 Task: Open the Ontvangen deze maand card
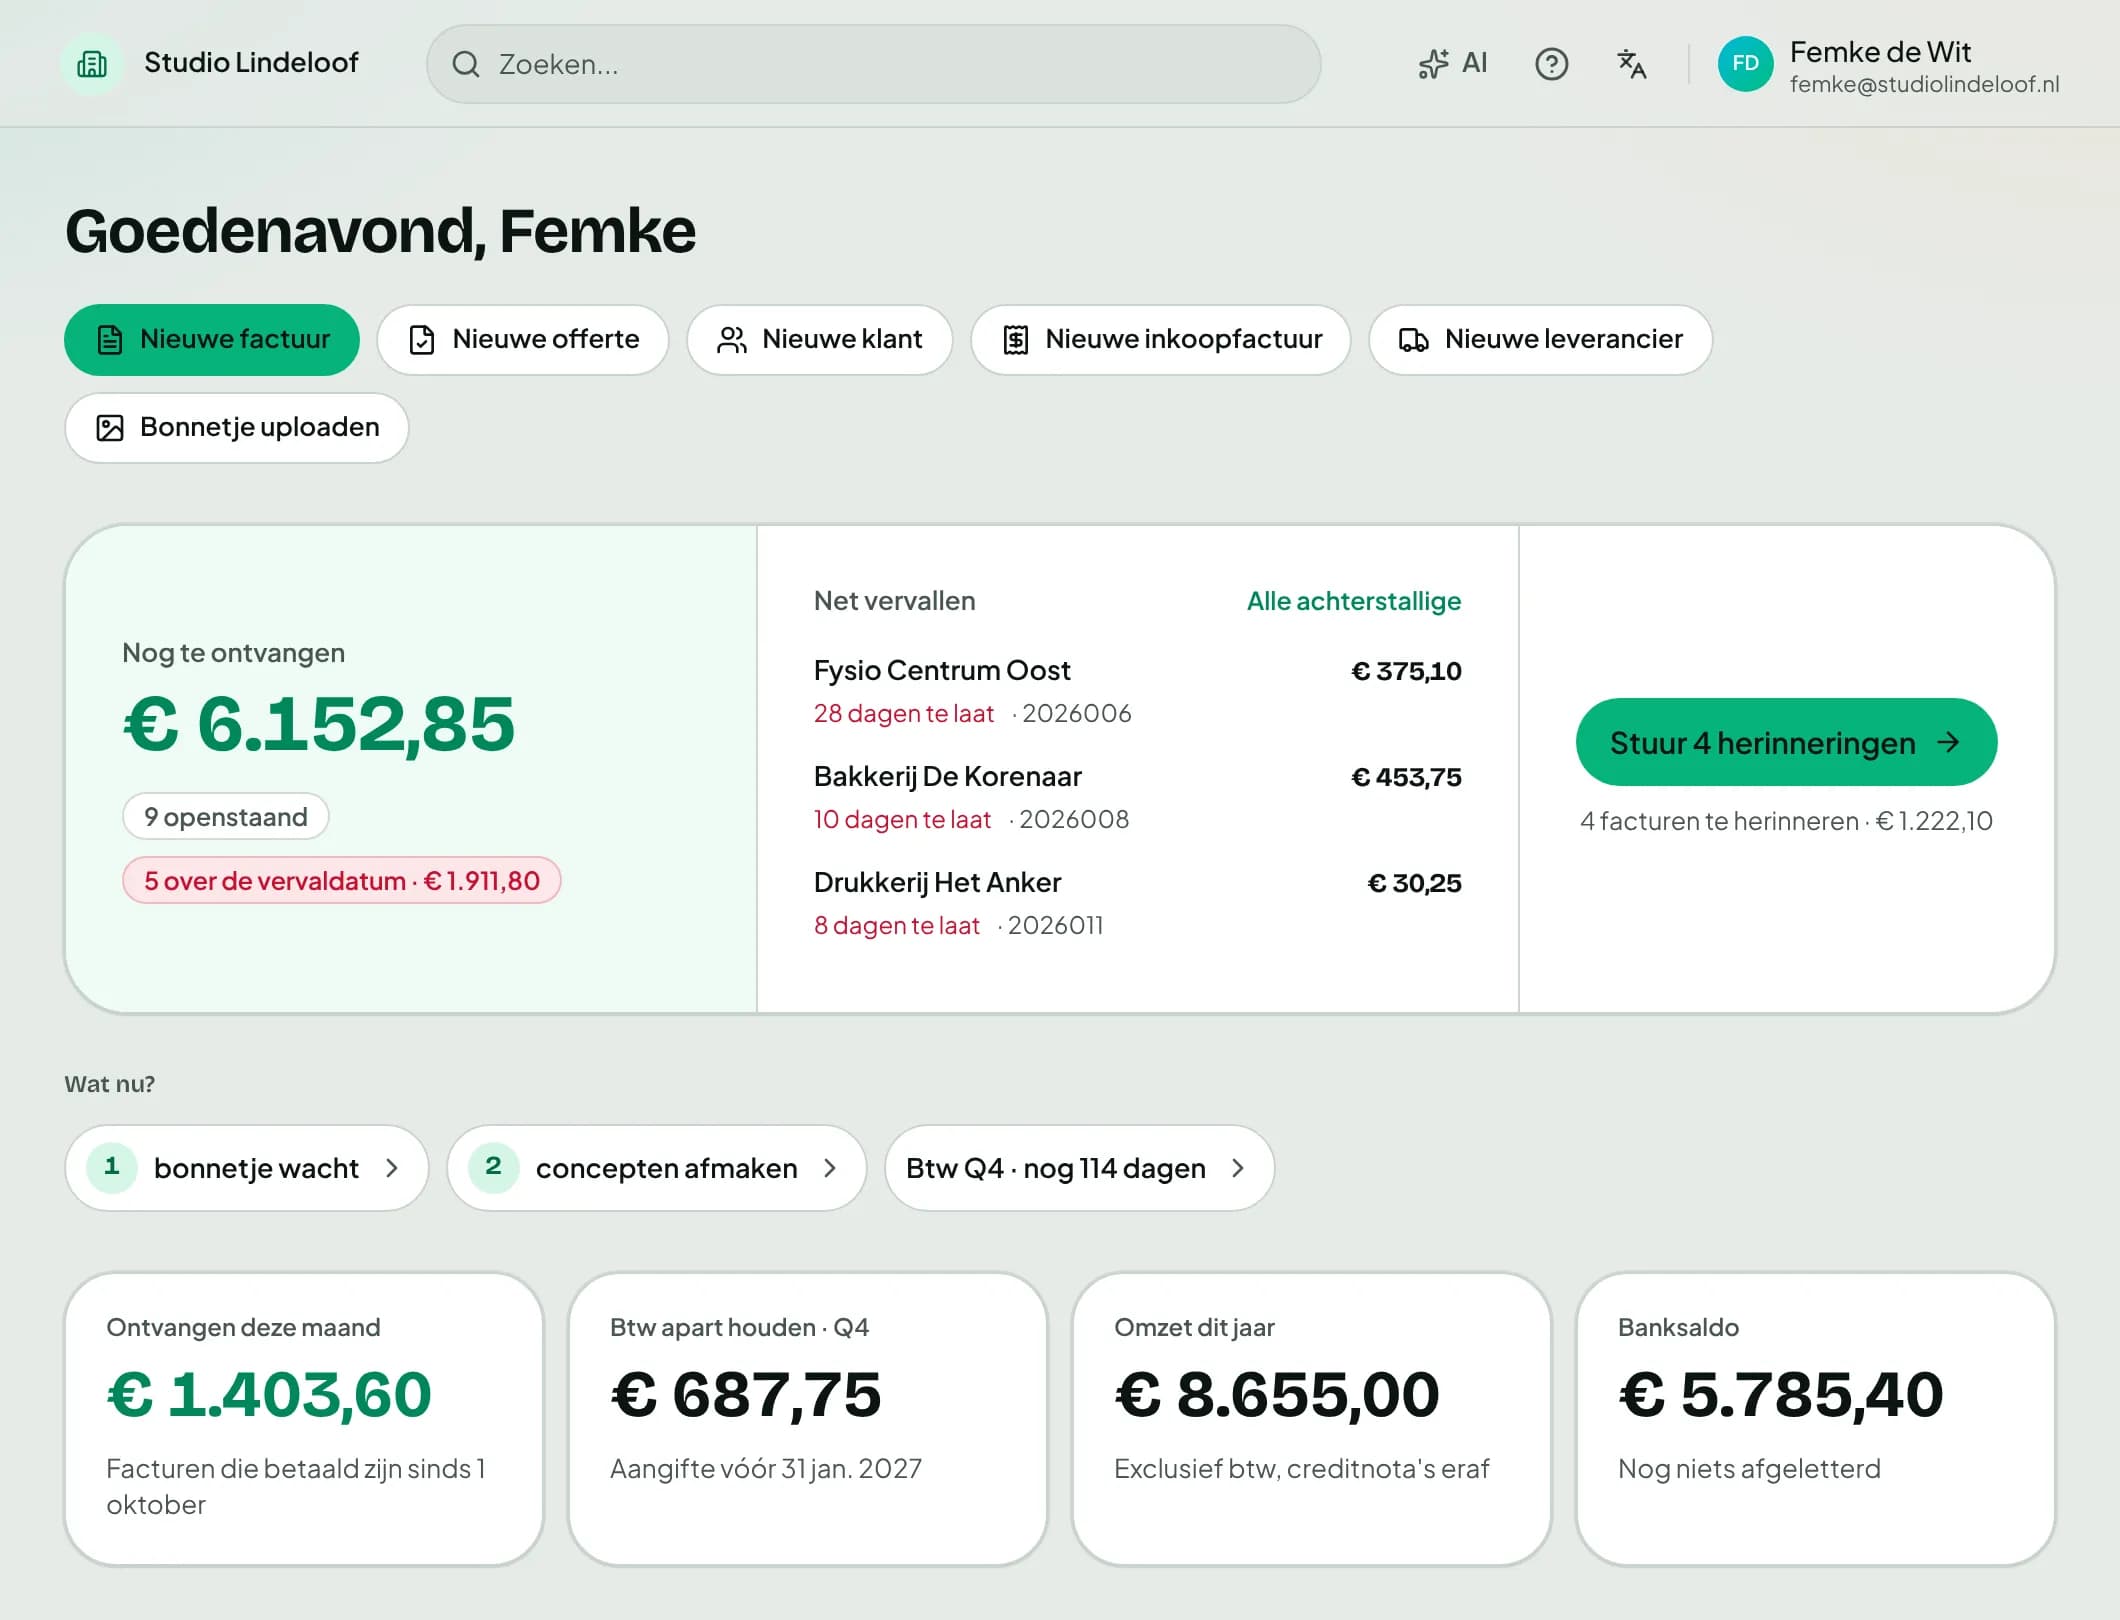click(304, 1419)
